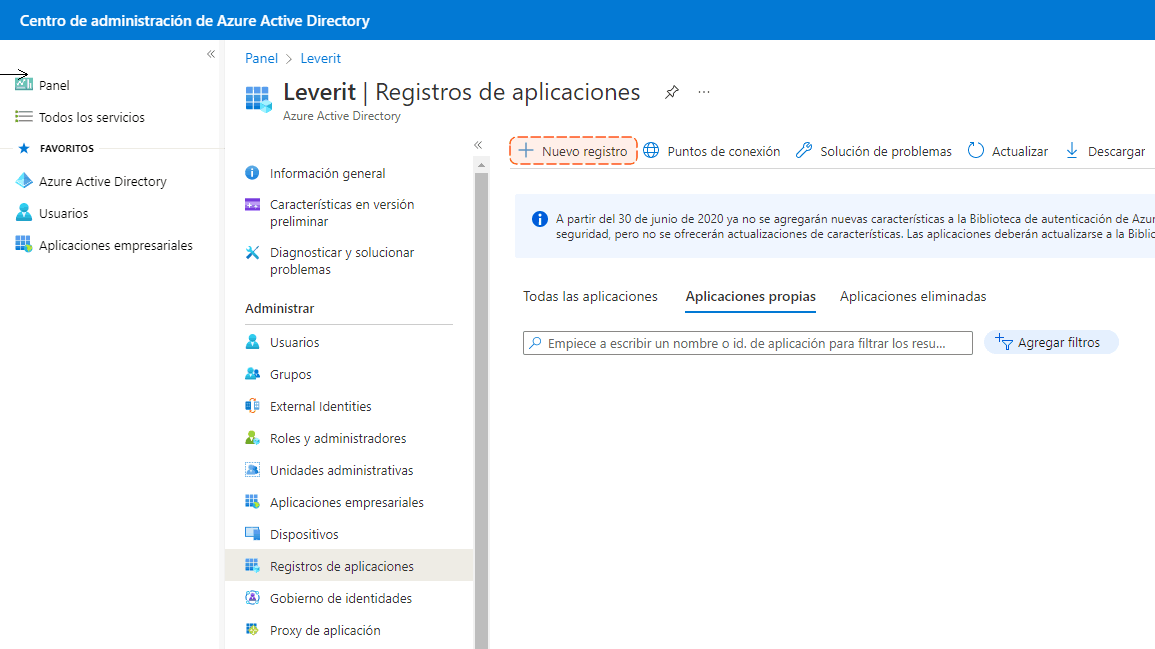The width and height of the screenshot is (1155, 649).
Task: Click the Gobierno de identidades icon
Action: coord(252,597)
